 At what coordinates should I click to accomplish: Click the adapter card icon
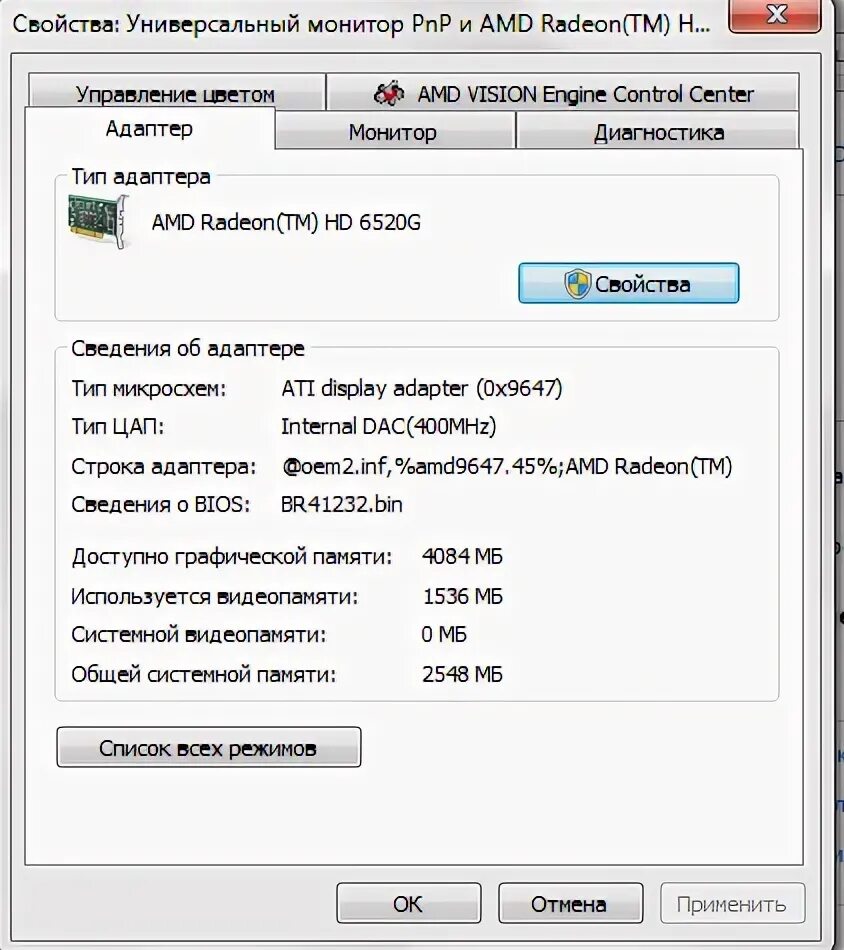99,221
